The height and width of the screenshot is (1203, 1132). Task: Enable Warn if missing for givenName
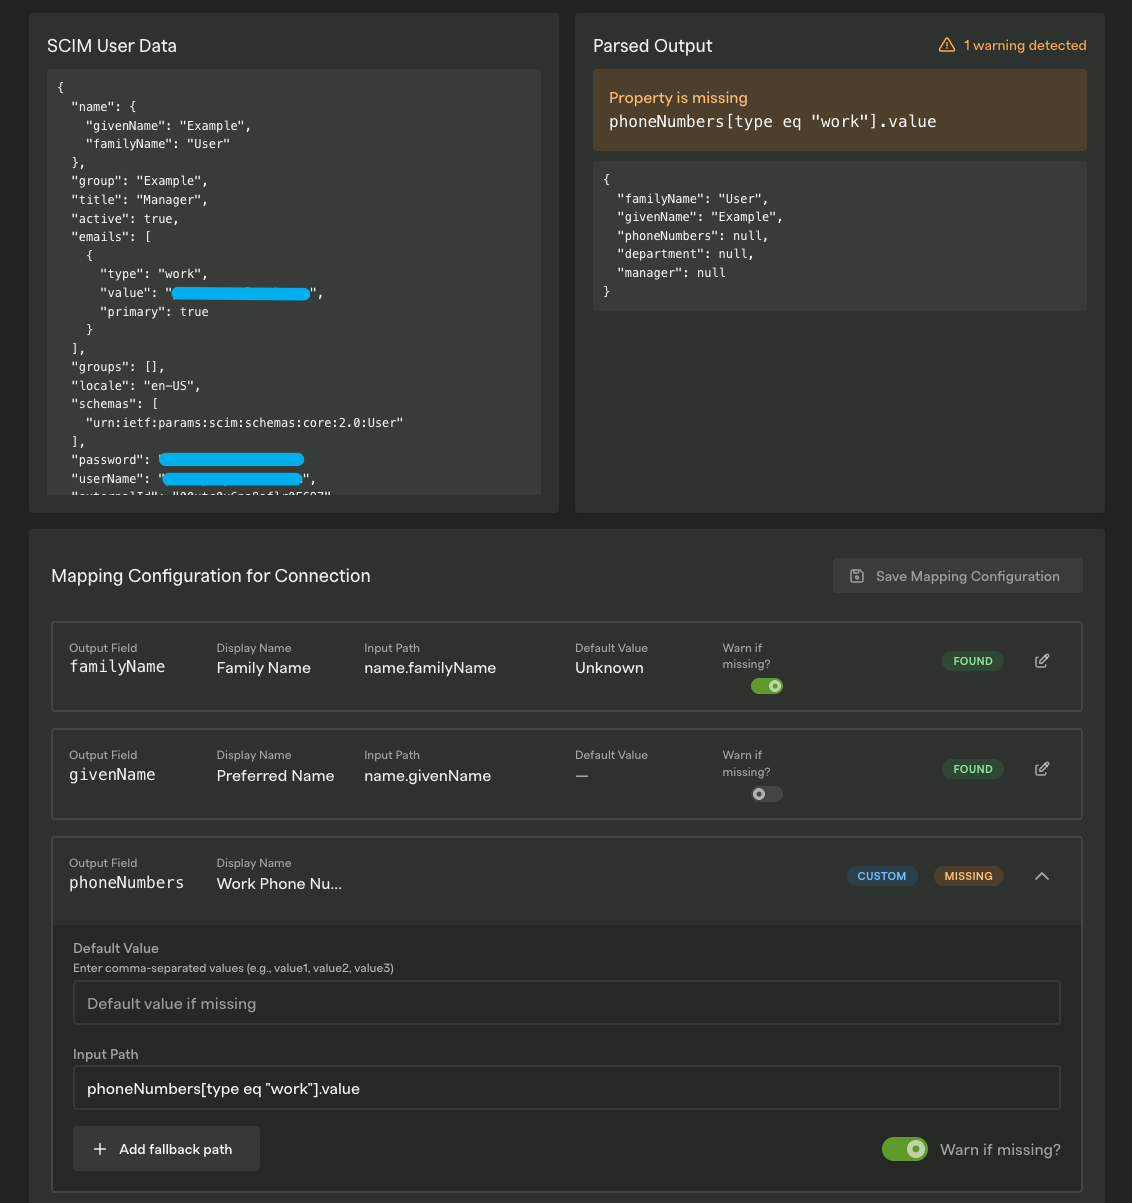[766, 793]
